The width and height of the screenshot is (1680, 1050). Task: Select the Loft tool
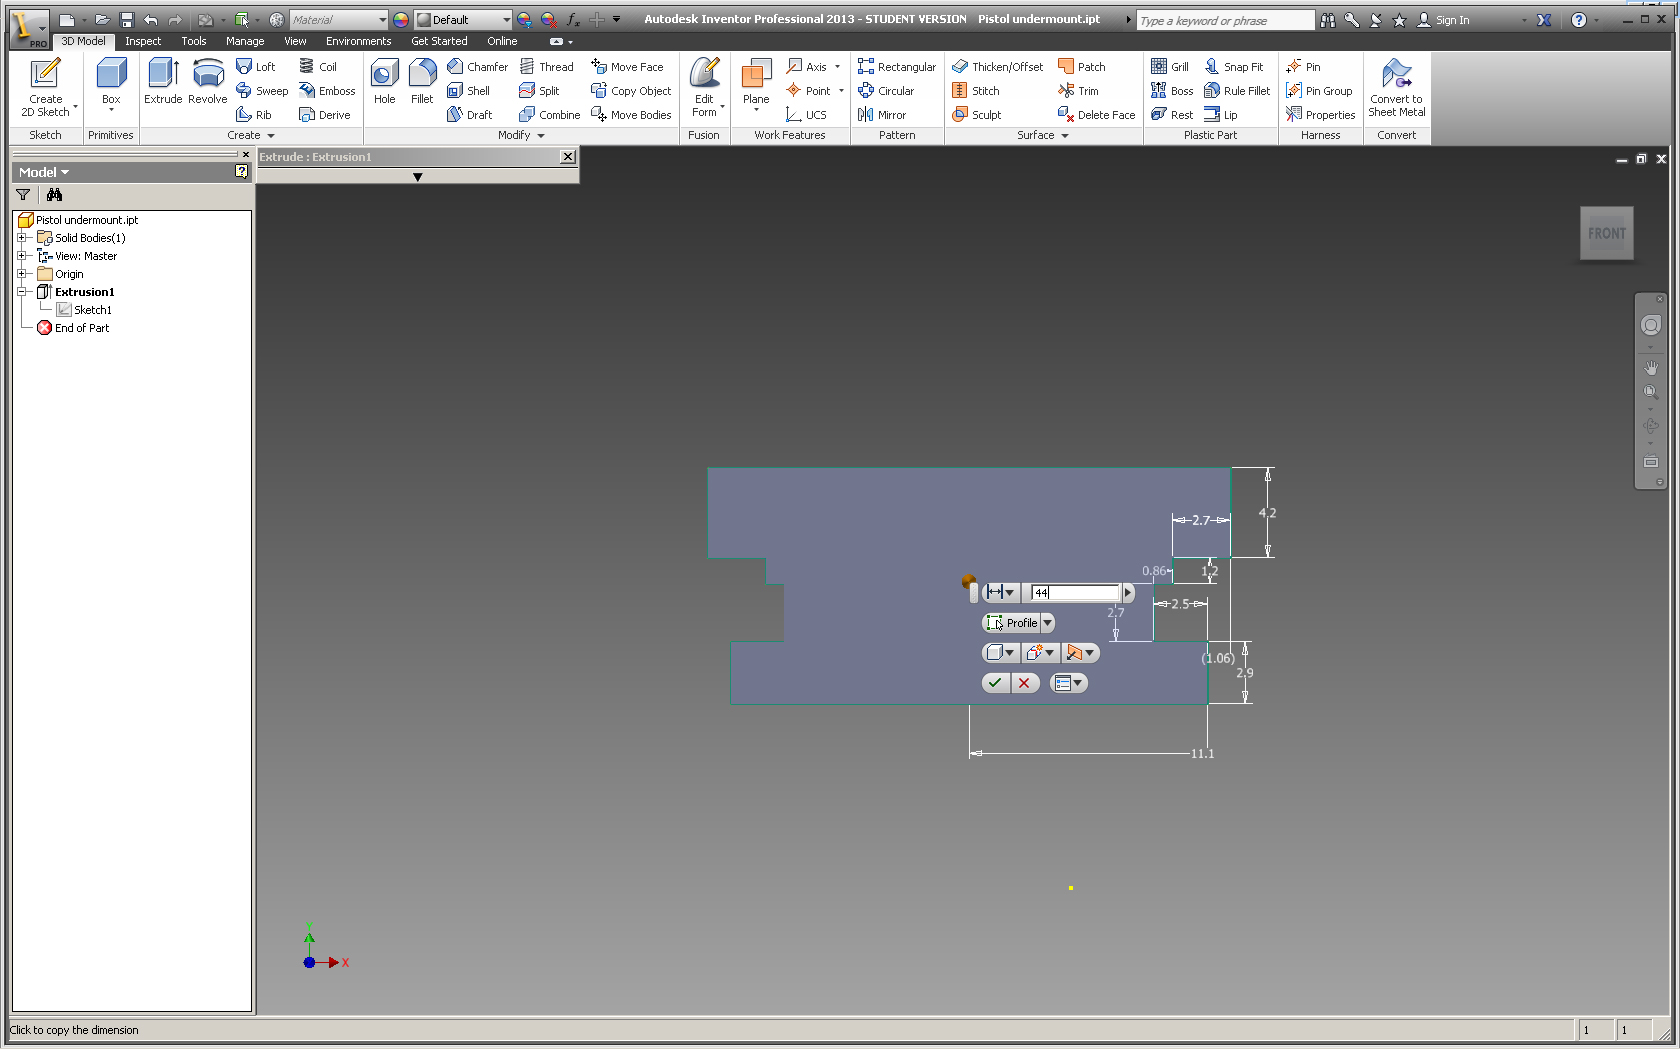coord(256,67)
